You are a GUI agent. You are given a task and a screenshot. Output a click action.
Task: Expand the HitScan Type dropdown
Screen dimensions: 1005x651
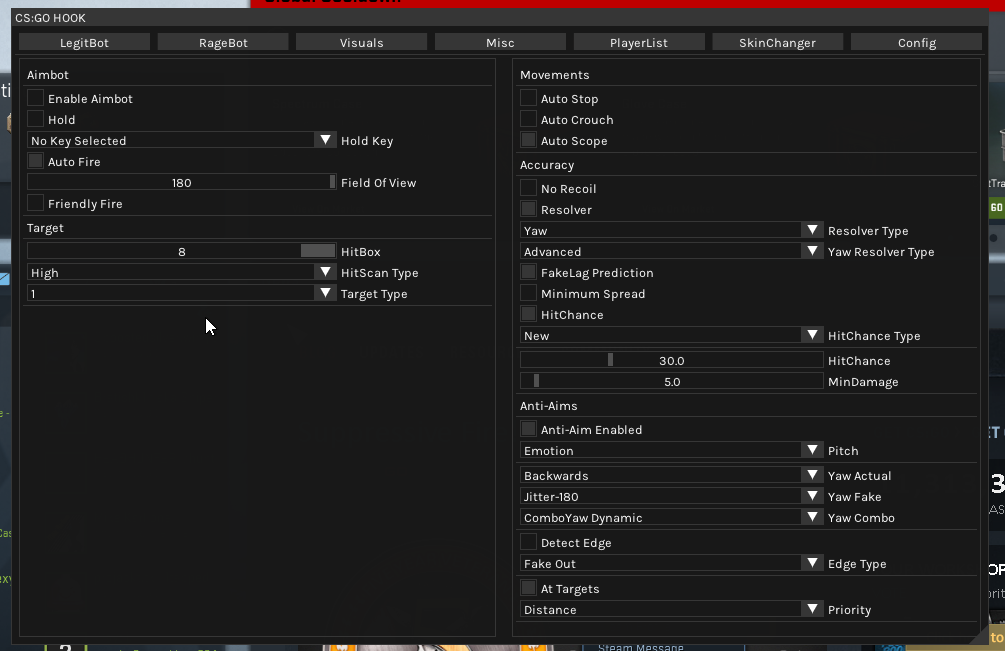pos(181,273)
